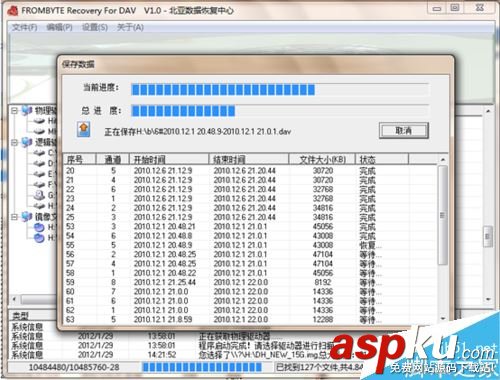This screenshot has width=500, height=380.
Task: Collapse the 逻辑 drives tree node
Action: (x=14, y=142)
